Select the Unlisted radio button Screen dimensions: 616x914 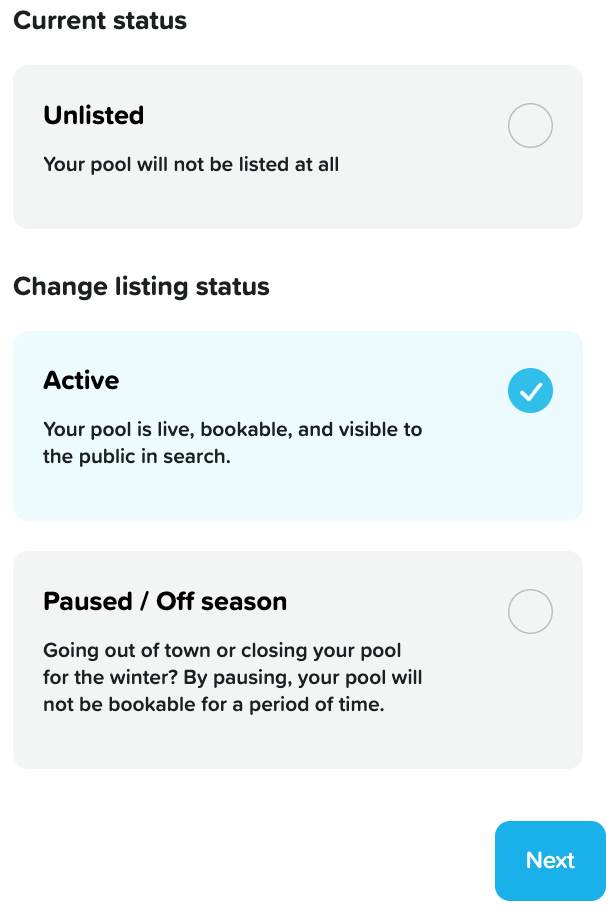pyautogui.click(x=530, y=126)
